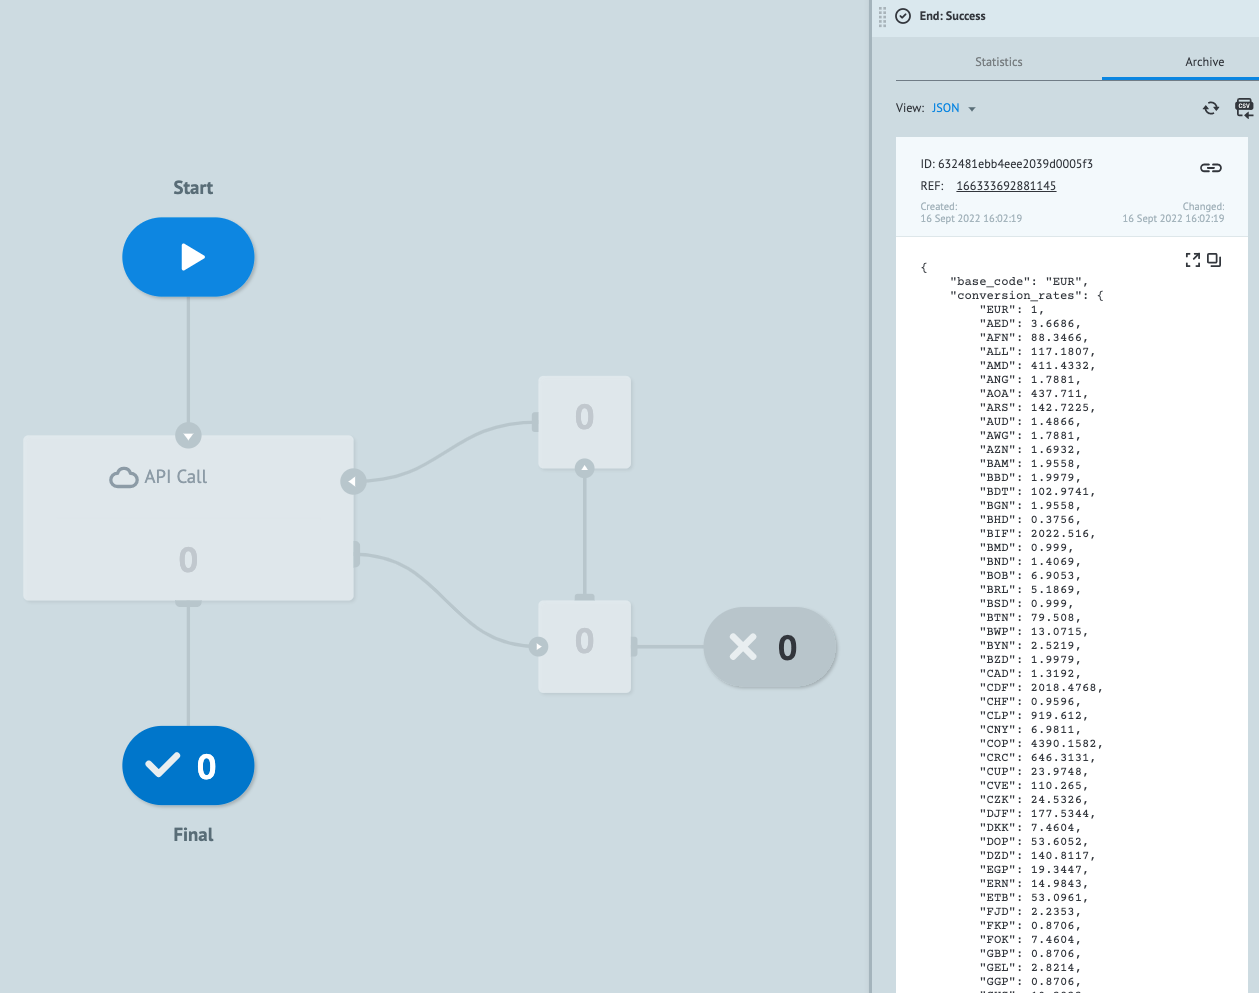
Task: Select the lower condition node showing 0
Action: pos(584,646)
